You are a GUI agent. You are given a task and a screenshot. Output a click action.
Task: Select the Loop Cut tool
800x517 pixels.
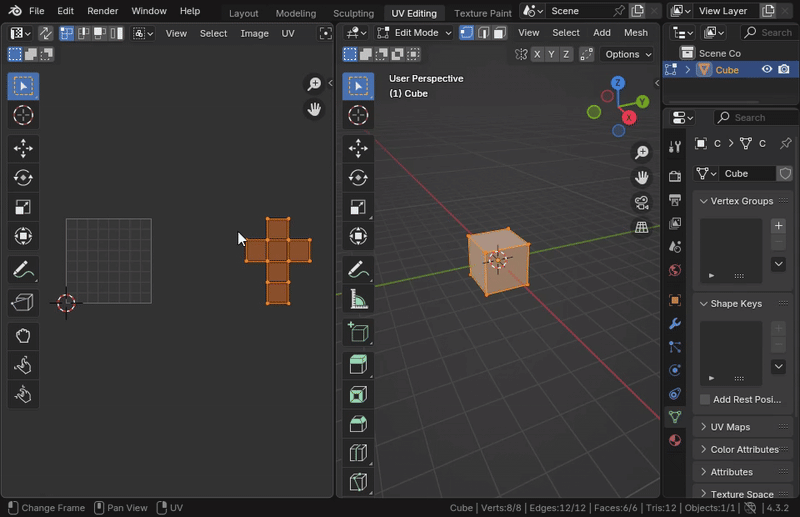(x=358, y=453)
